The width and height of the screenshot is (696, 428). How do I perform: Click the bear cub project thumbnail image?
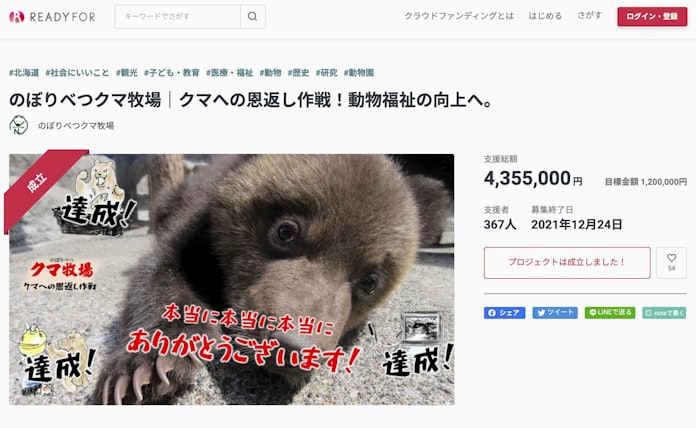click(231, 279)
